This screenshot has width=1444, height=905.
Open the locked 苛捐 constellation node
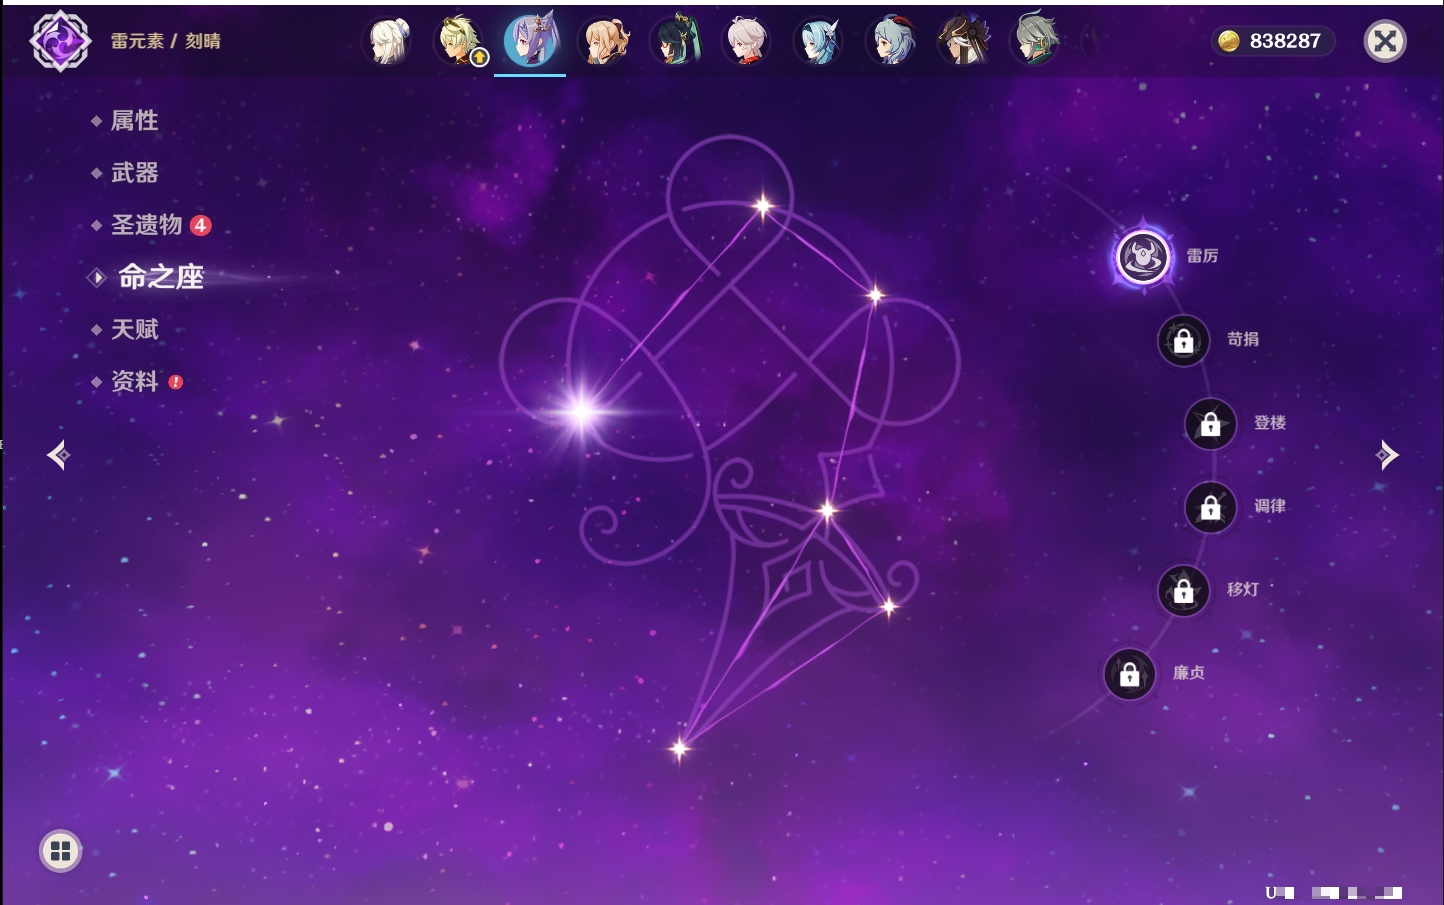point(1184,341)
